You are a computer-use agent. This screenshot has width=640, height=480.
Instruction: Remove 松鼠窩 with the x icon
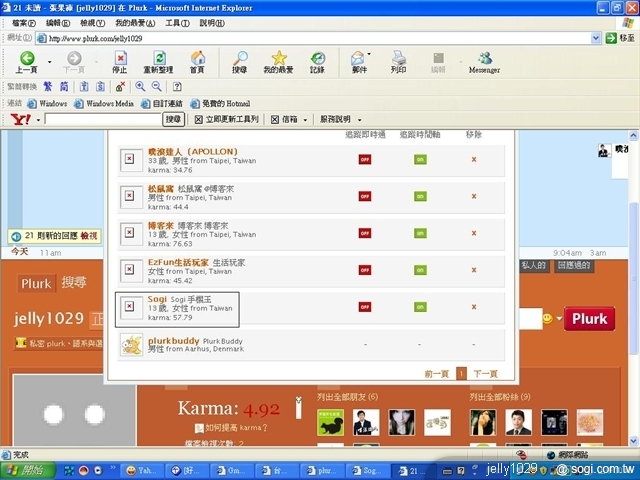474,196
